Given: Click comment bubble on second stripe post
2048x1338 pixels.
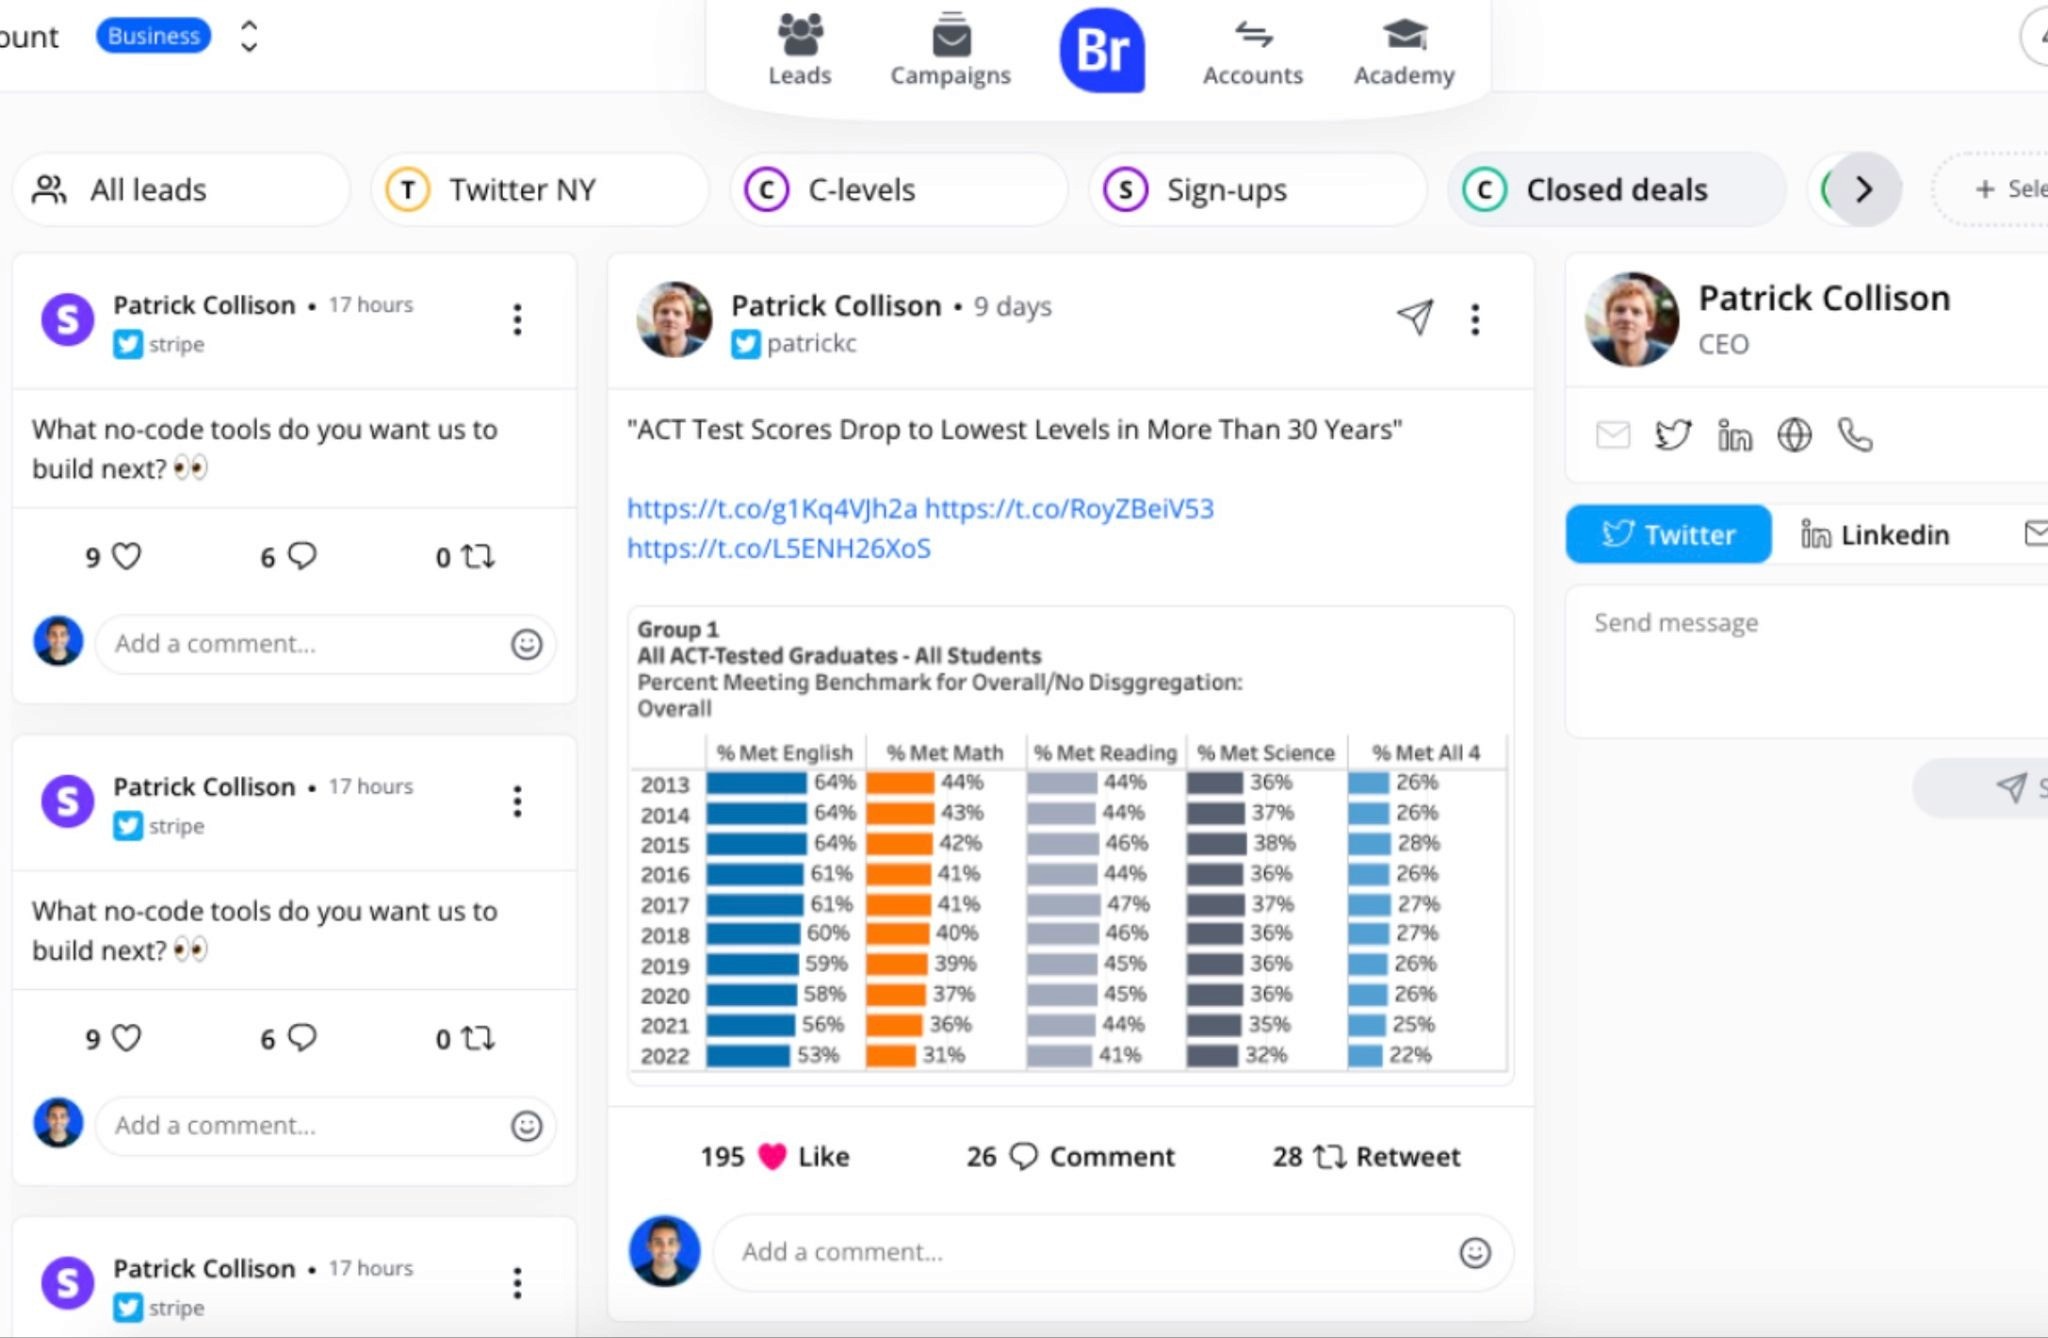Looking at the screenshot, I should [x=301, y=1038].
